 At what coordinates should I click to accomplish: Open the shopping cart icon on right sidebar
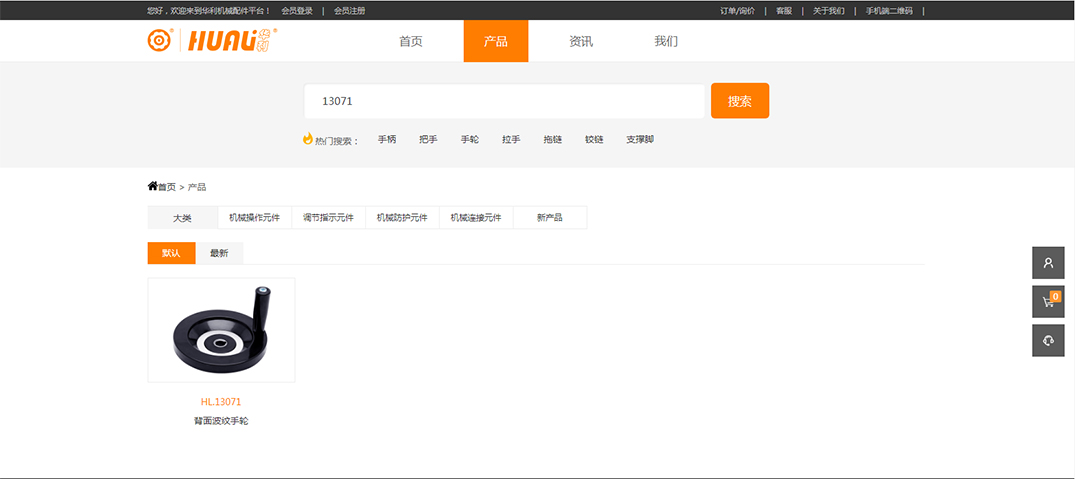click(1048, 301)
